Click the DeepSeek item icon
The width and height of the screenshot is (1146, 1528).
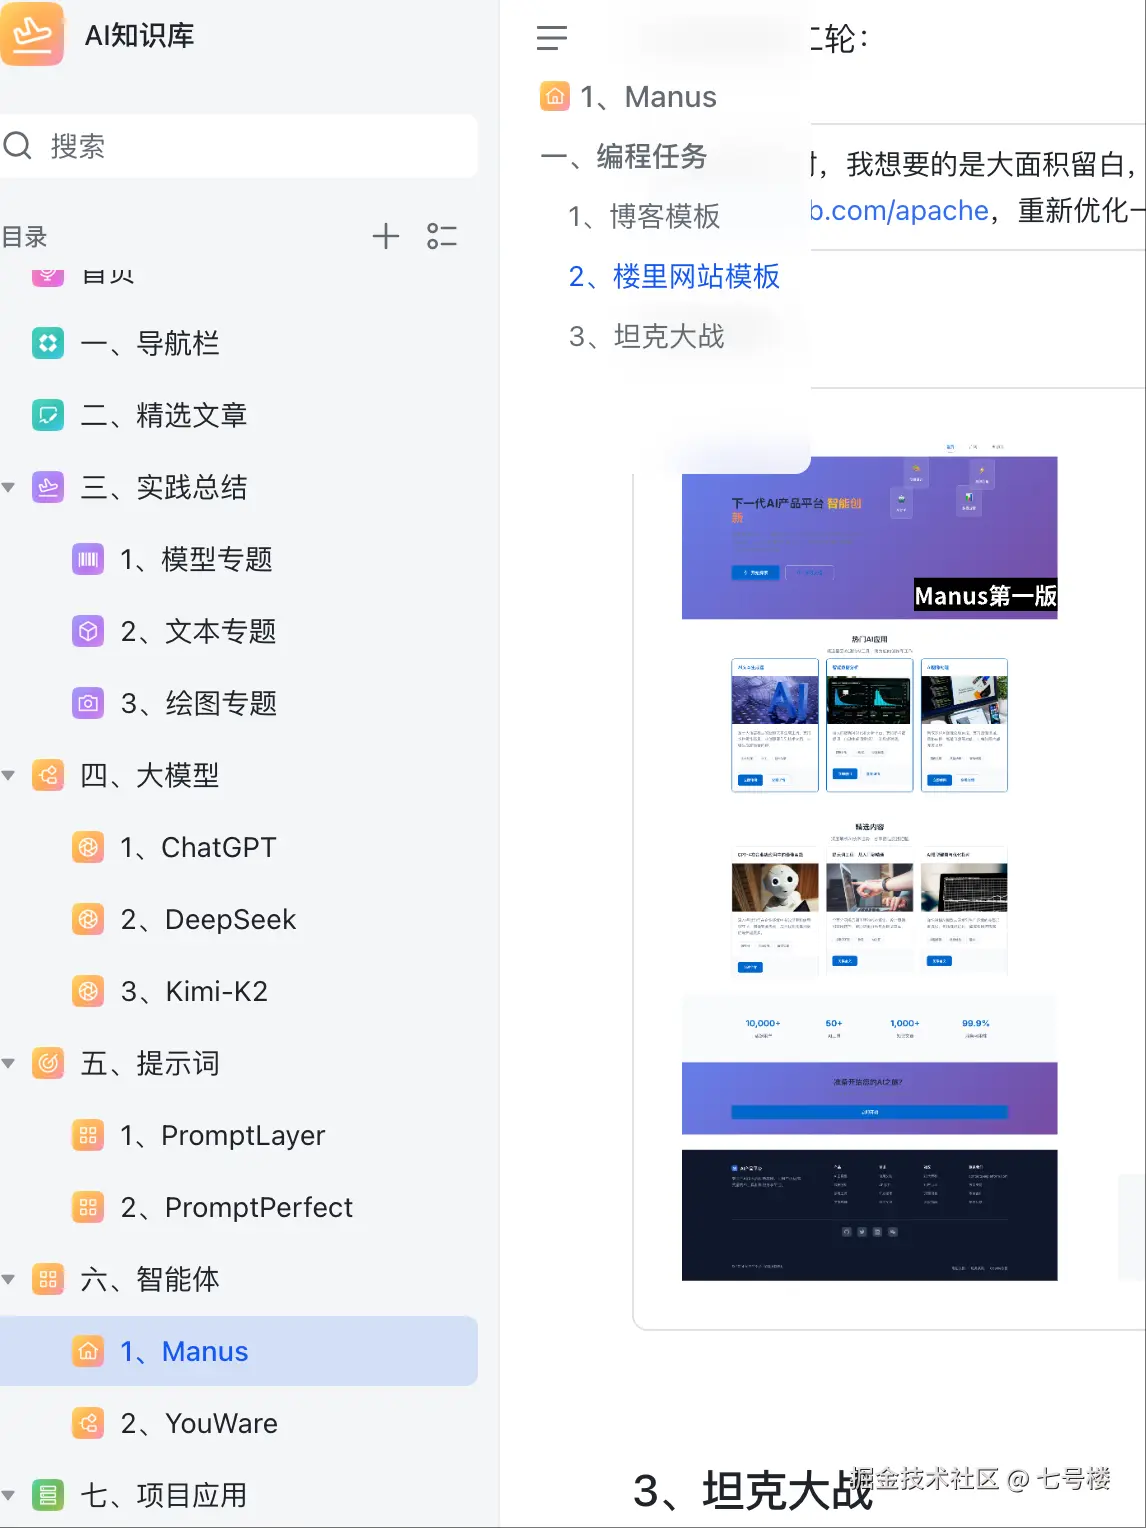point(88,919)
